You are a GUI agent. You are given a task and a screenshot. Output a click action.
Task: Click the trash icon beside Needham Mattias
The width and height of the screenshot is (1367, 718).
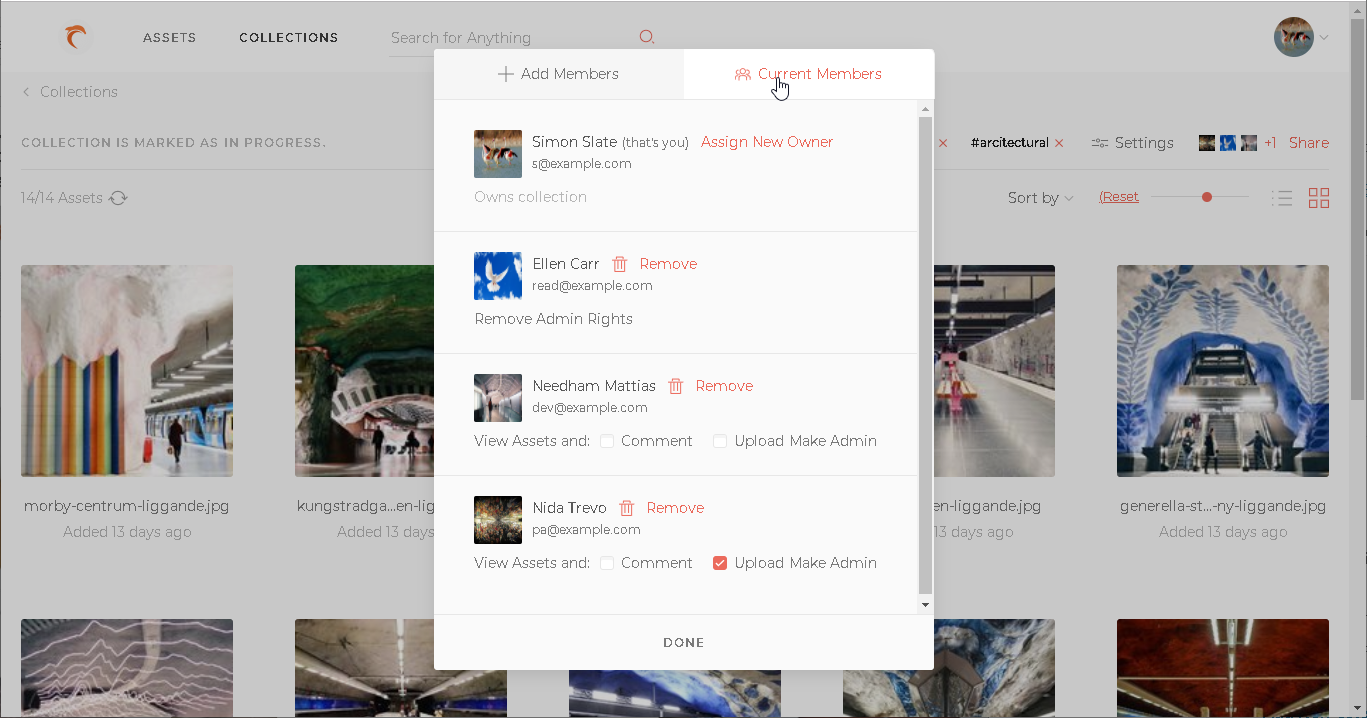(x=676, y=386)
